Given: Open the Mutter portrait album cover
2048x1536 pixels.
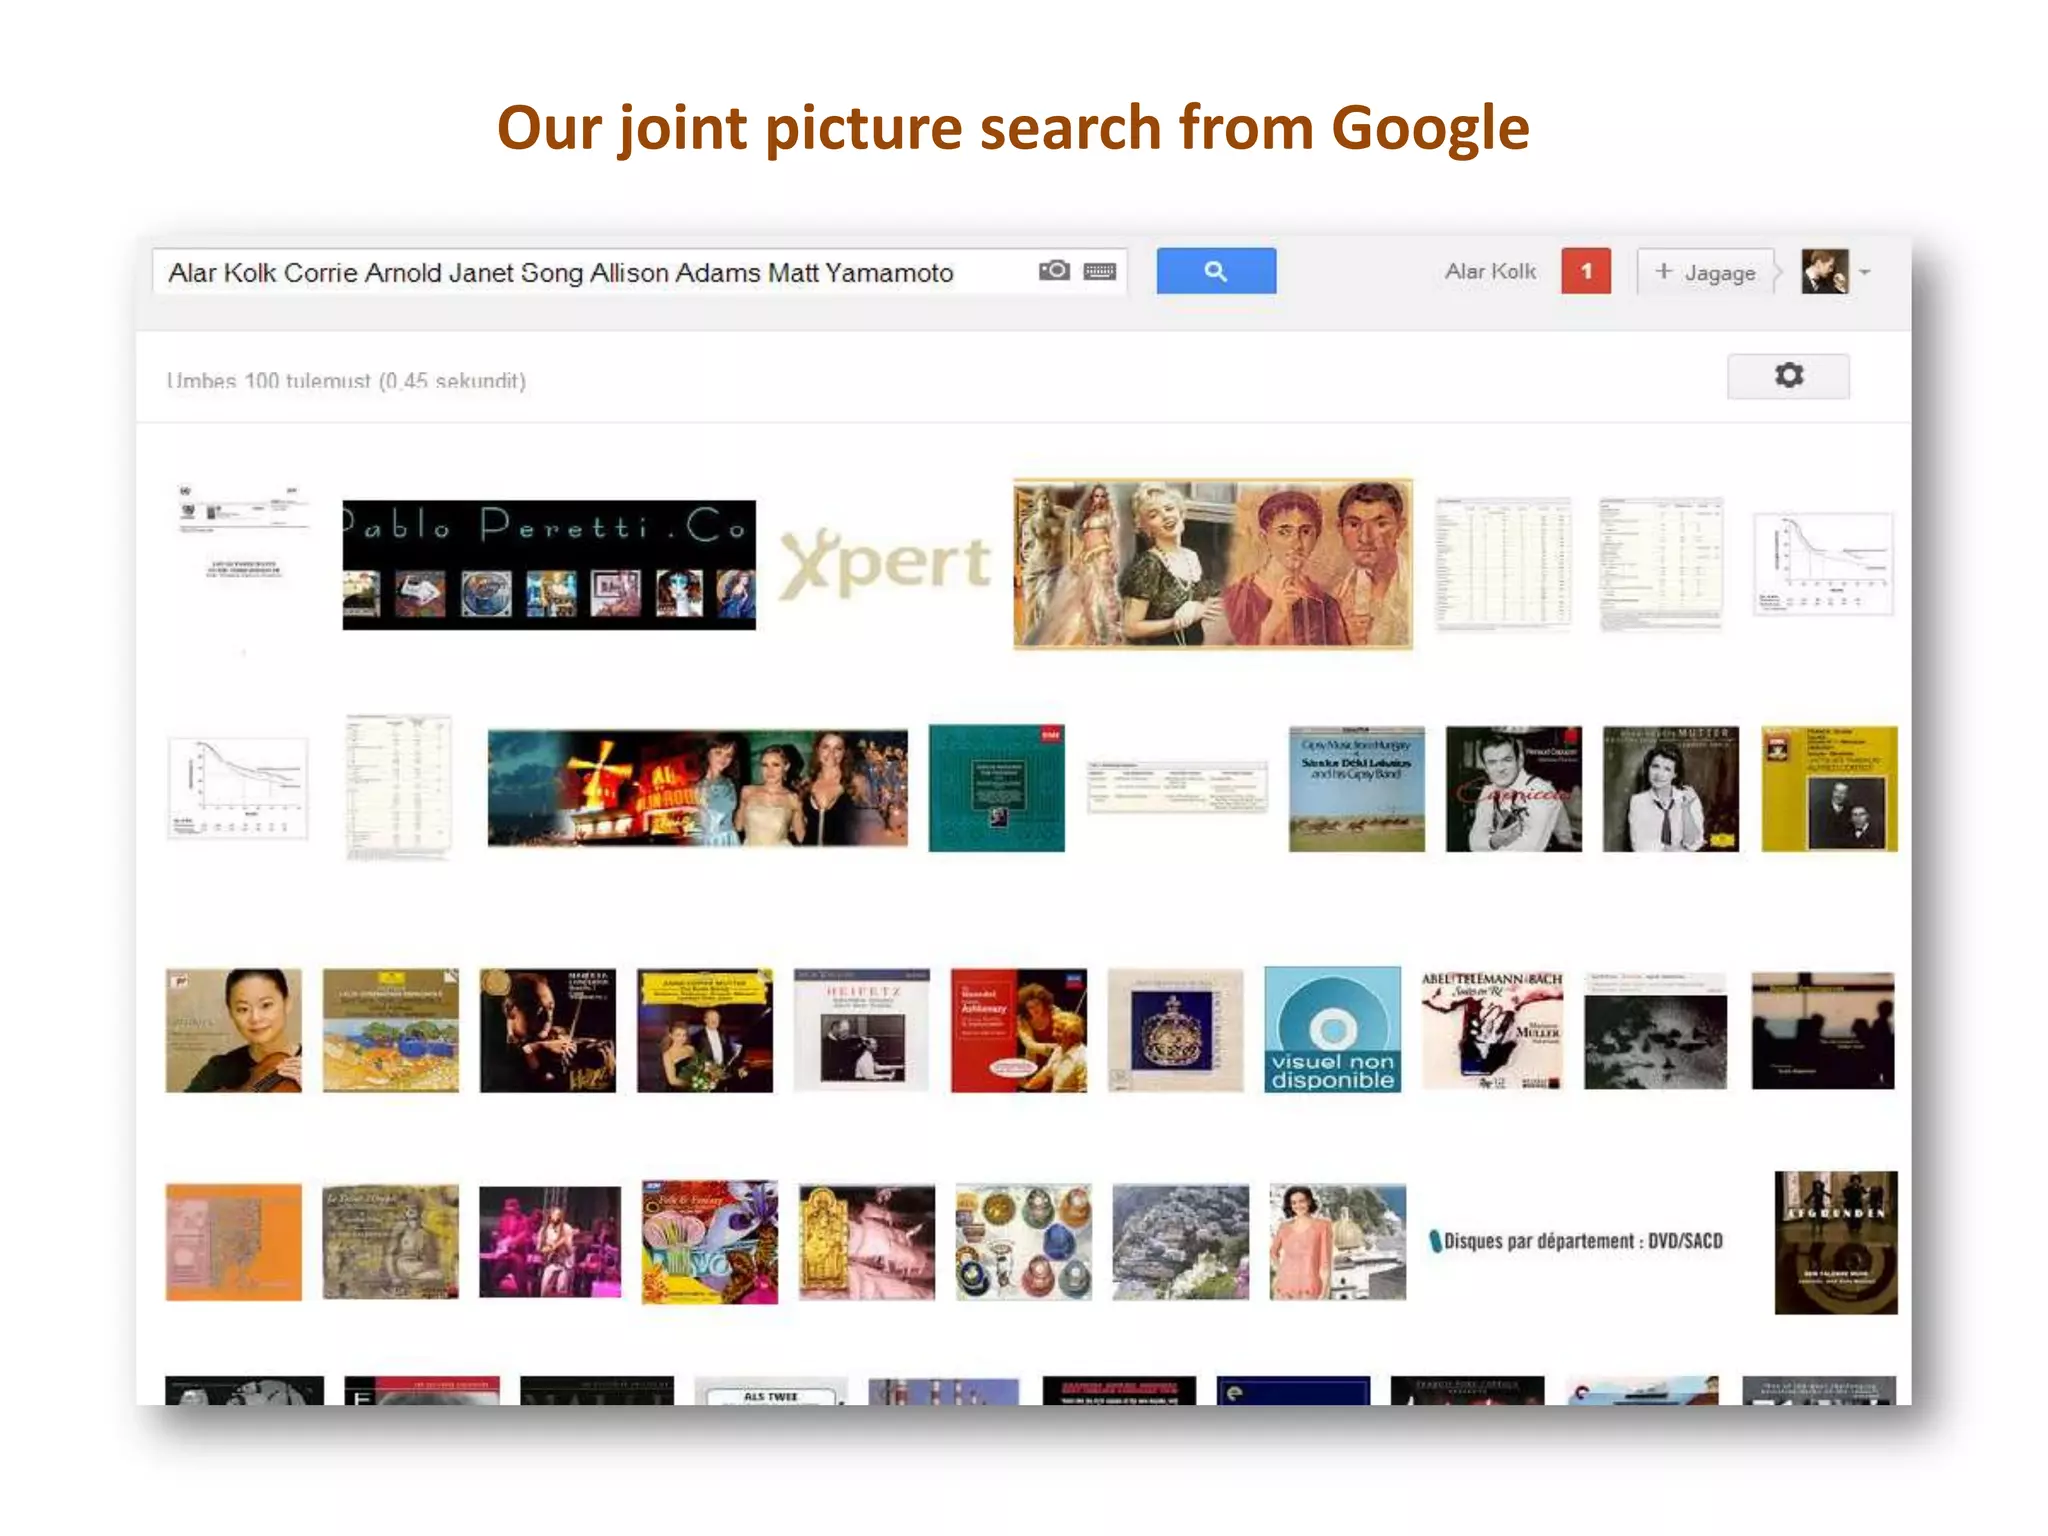Looking at the screenshot, I should coord(1670,789).
